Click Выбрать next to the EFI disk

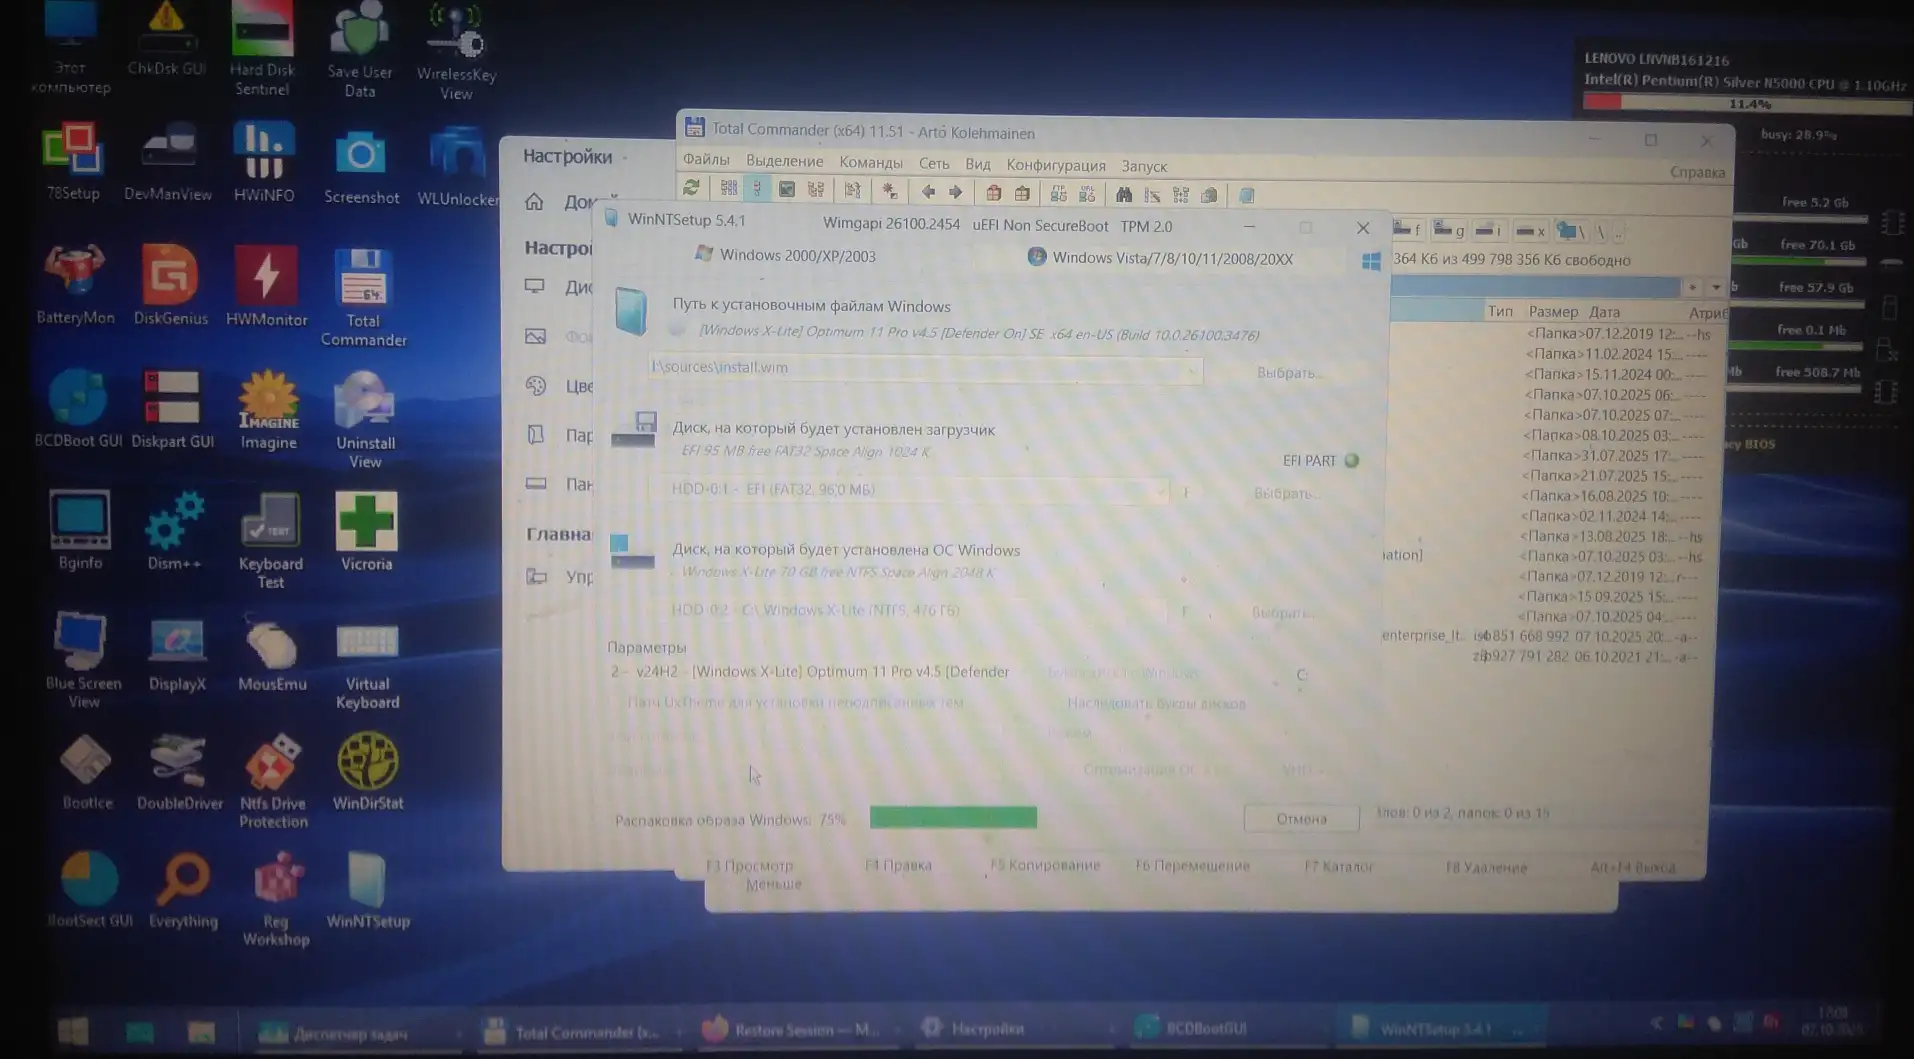(1285, 493)
